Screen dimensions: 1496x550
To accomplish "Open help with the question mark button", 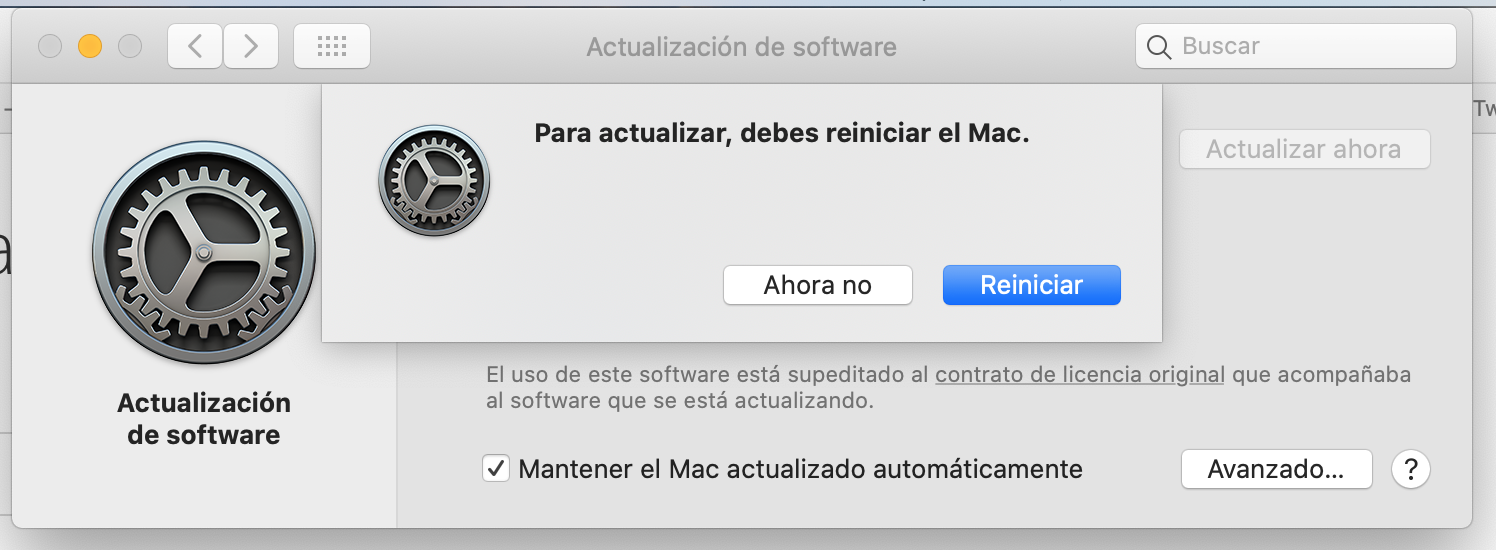I will pos(1411,469).
